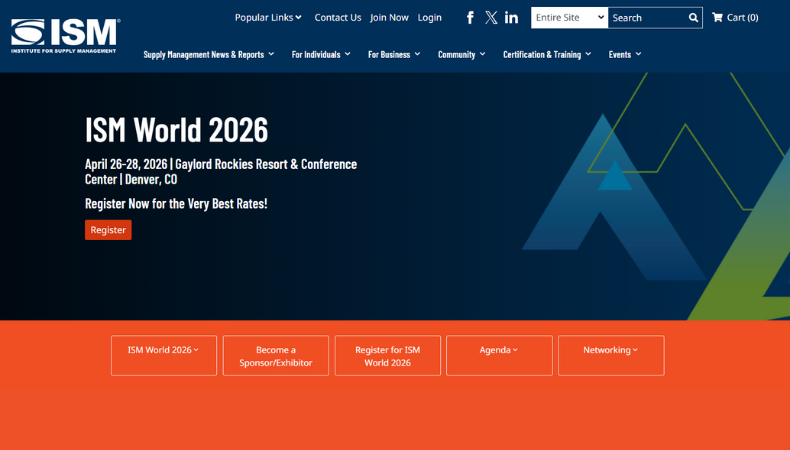Image resolution: width=790 pixels, height=450 pixels.
Task: Click the shopping cart icon
Action: click(717, 18)
